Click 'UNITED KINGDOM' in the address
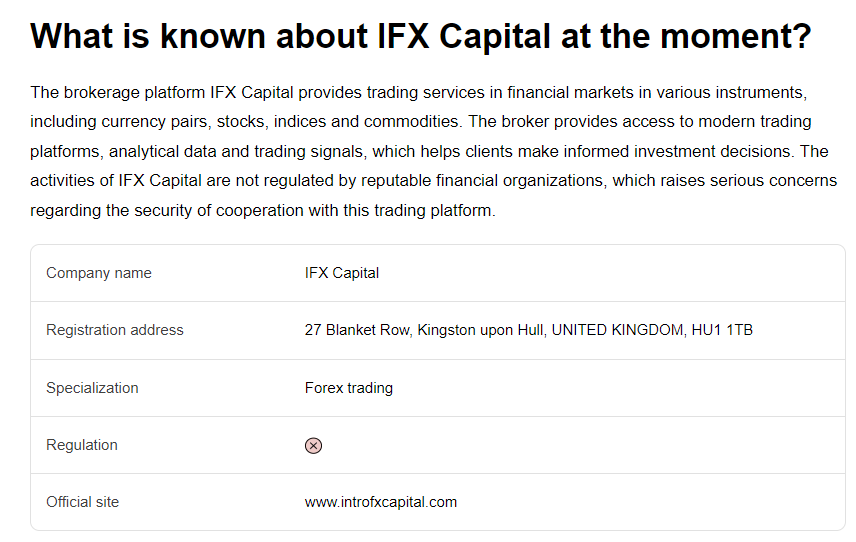The width and height of the screenshot is (856, 542). 617,330
